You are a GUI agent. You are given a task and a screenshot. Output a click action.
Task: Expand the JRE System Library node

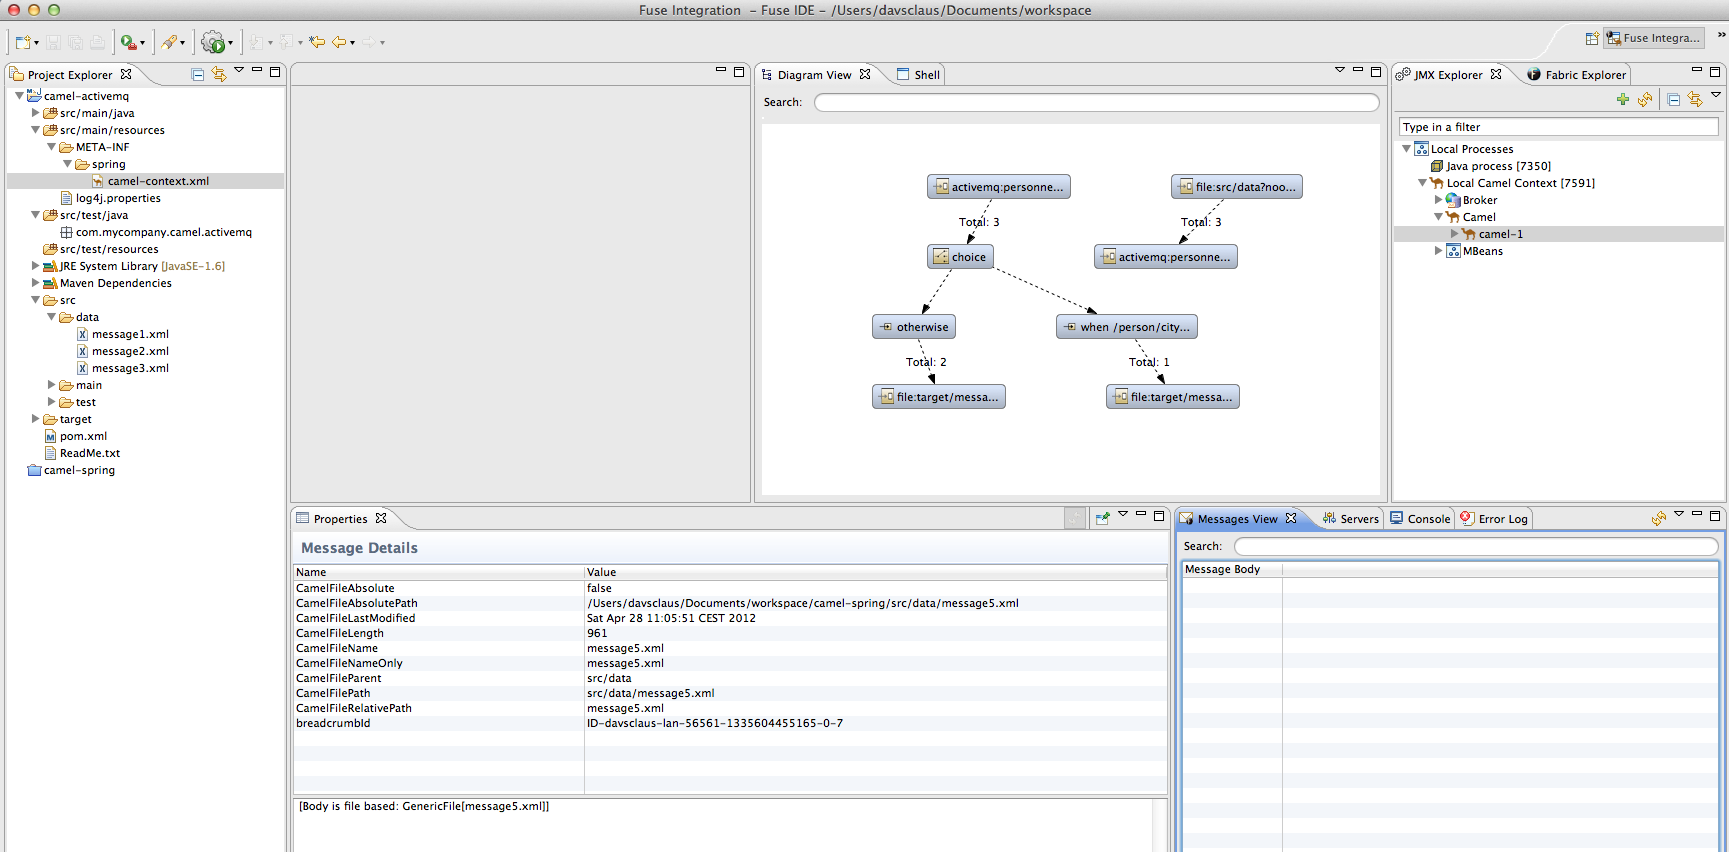click(35, 266)
